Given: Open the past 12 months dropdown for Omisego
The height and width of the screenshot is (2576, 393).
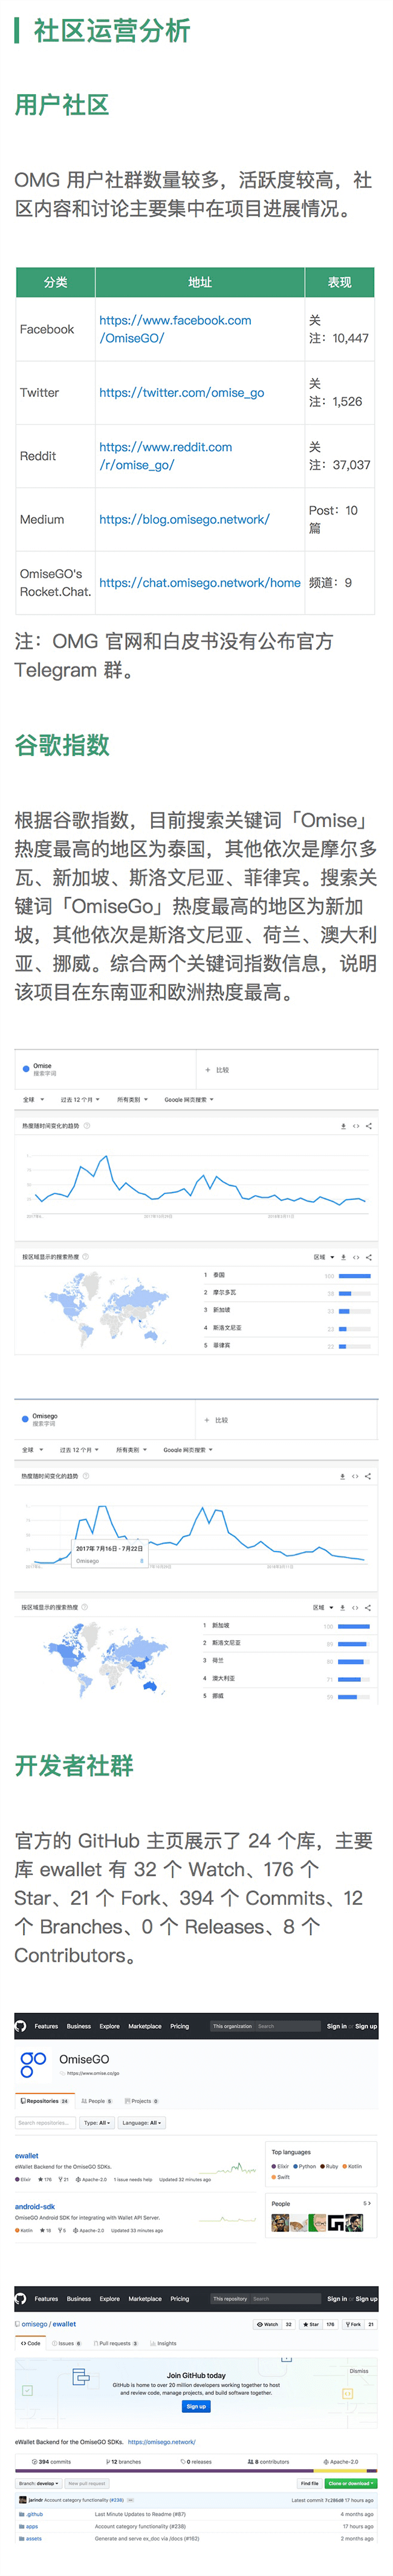Looking at the screenshot, I should click(x=79, y=1450).
